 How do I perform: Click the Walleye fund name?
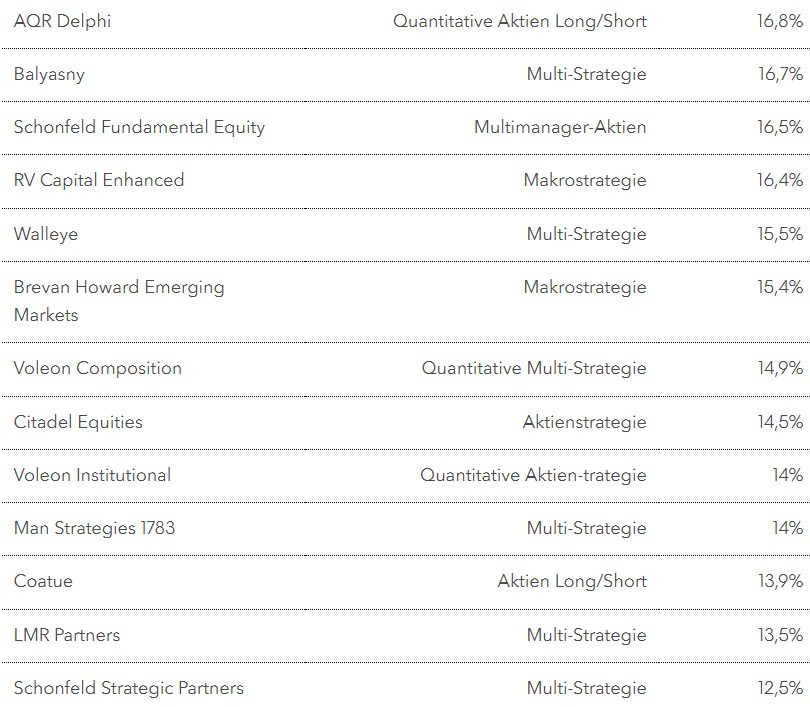[x=46, y=234]
